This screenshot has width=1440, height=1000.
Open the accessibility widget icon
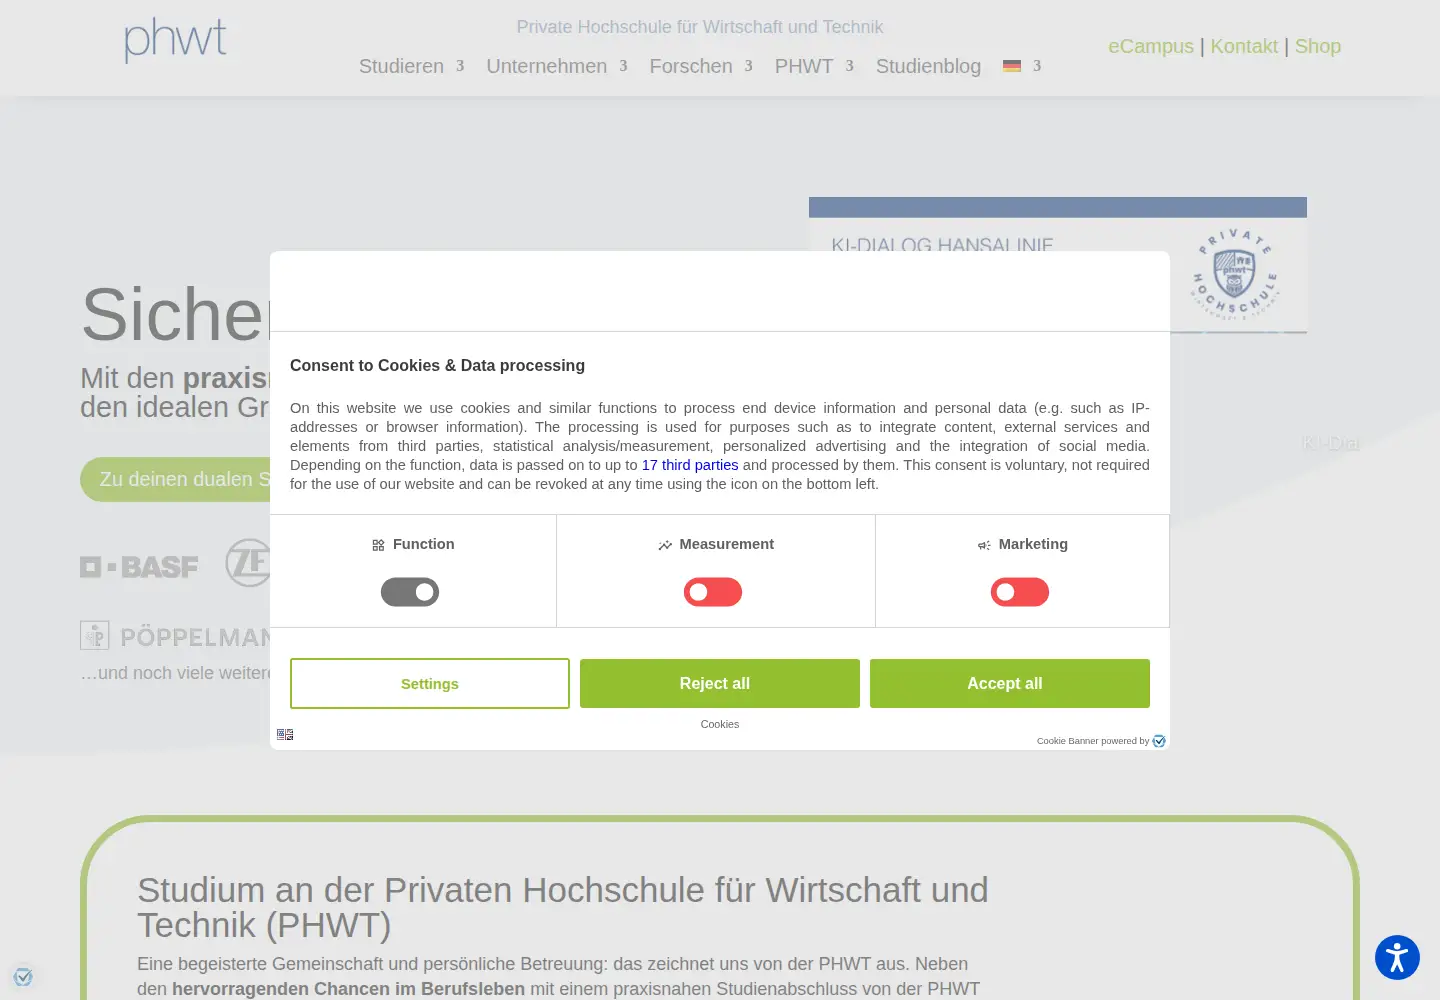pos(1397,957)
